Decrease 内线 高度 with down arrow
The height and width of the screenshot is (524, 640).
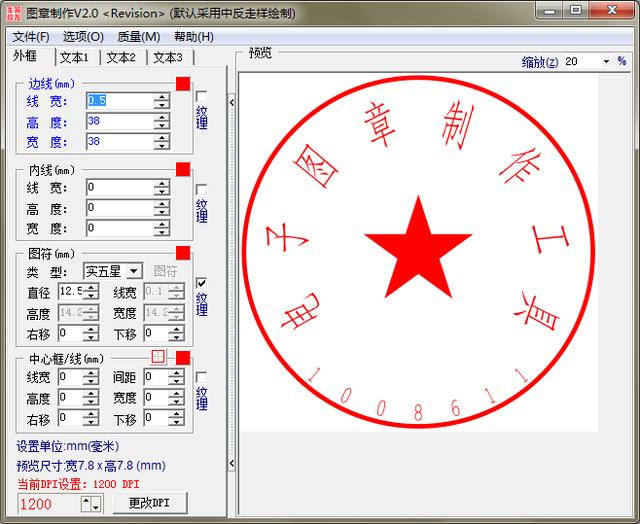162,212
